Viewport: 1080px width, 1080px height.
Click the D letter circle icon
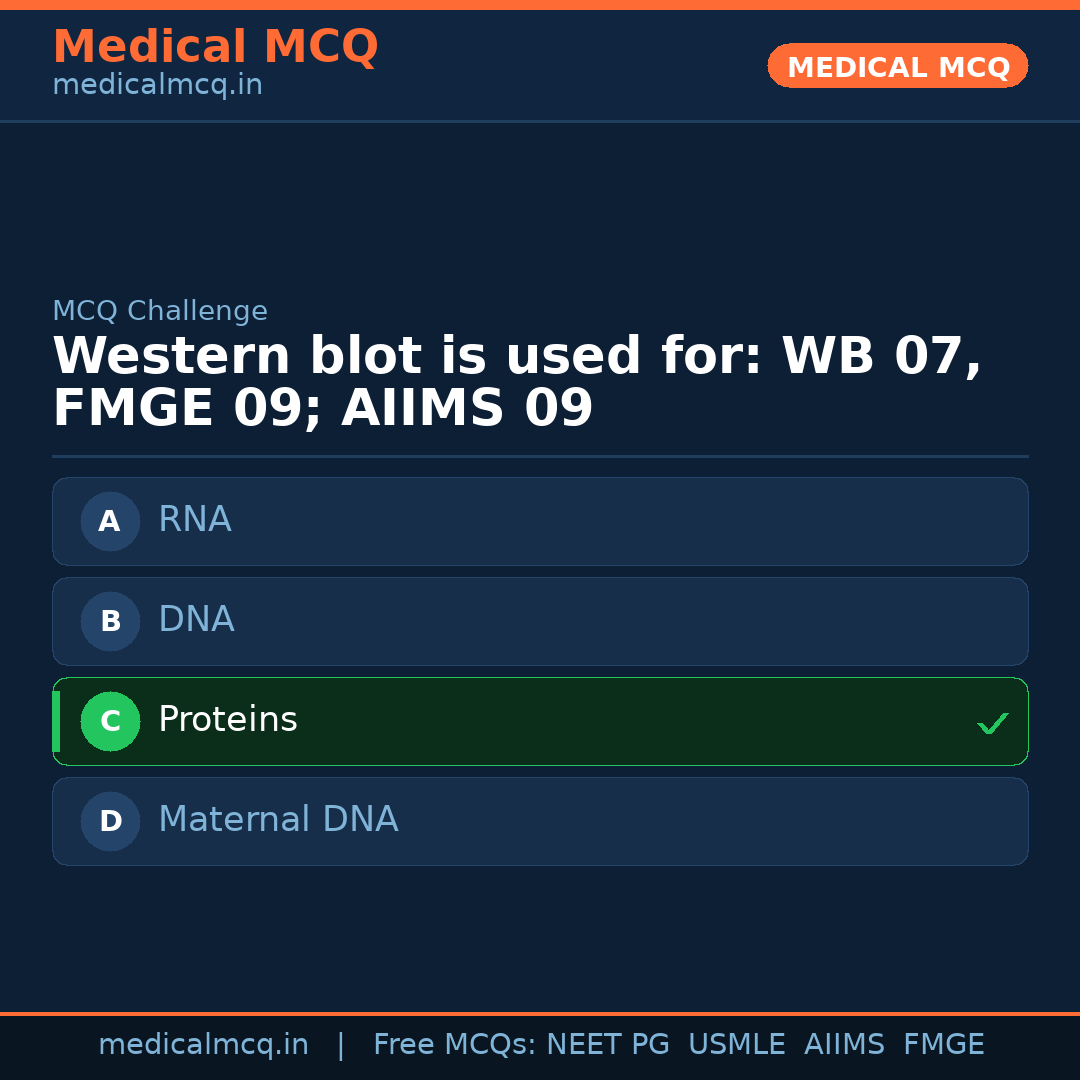click(110, 821)
